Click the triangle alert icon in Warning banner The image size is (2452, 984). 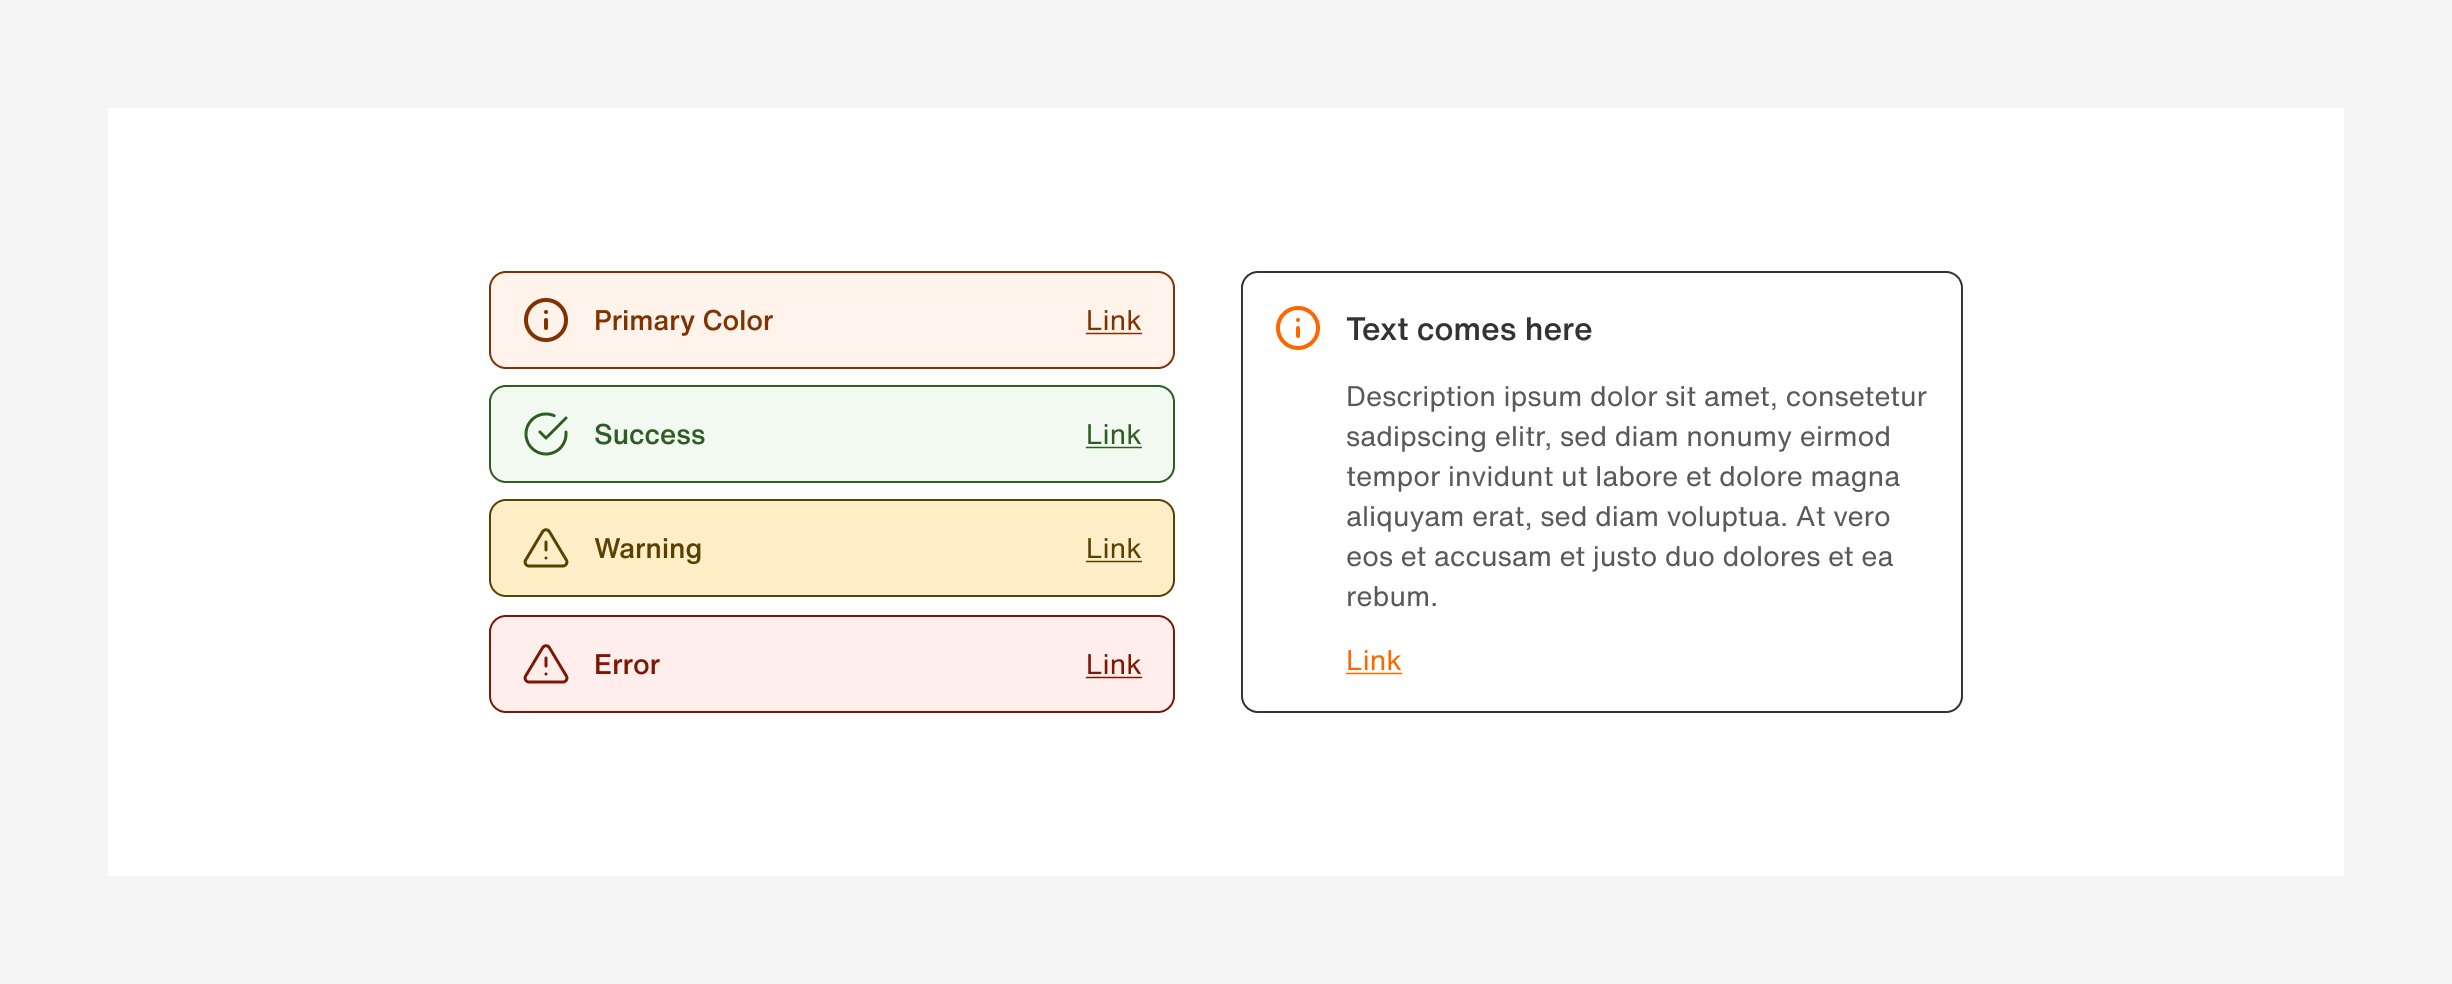546,548
